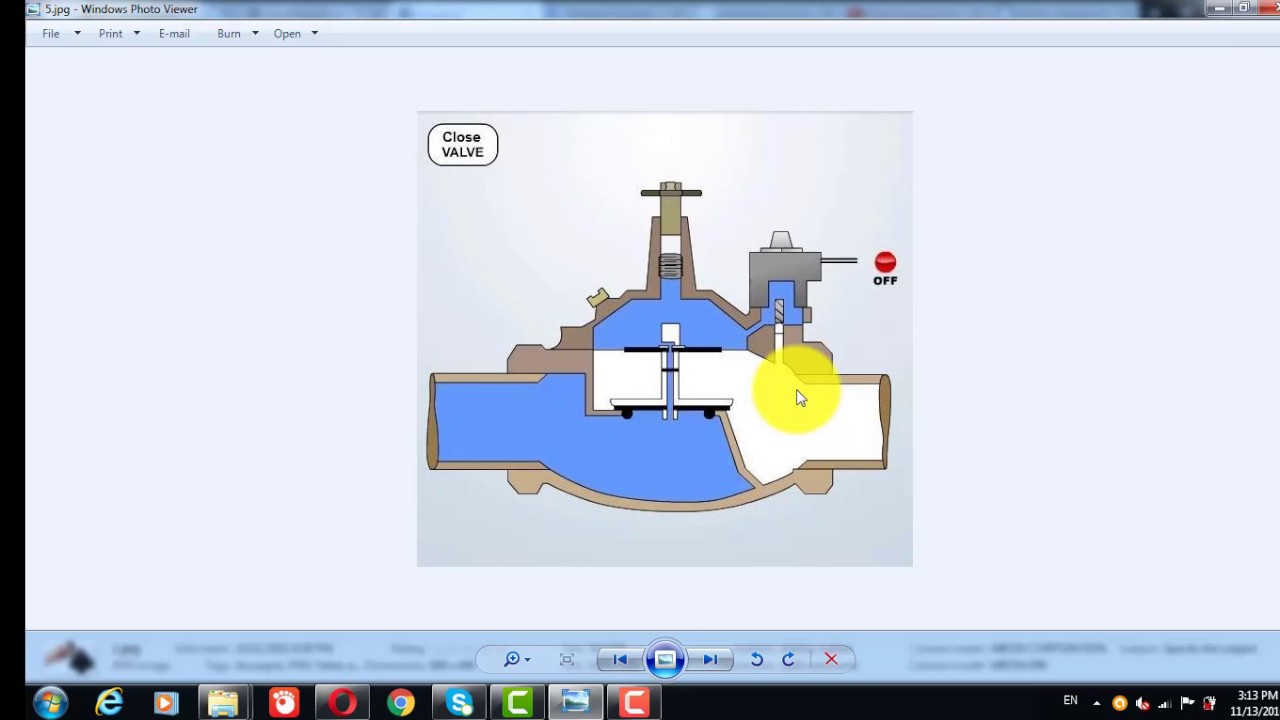Open the red Camtasia Recorder taskbar icon

pyautogui.click(x=634, y=703)
